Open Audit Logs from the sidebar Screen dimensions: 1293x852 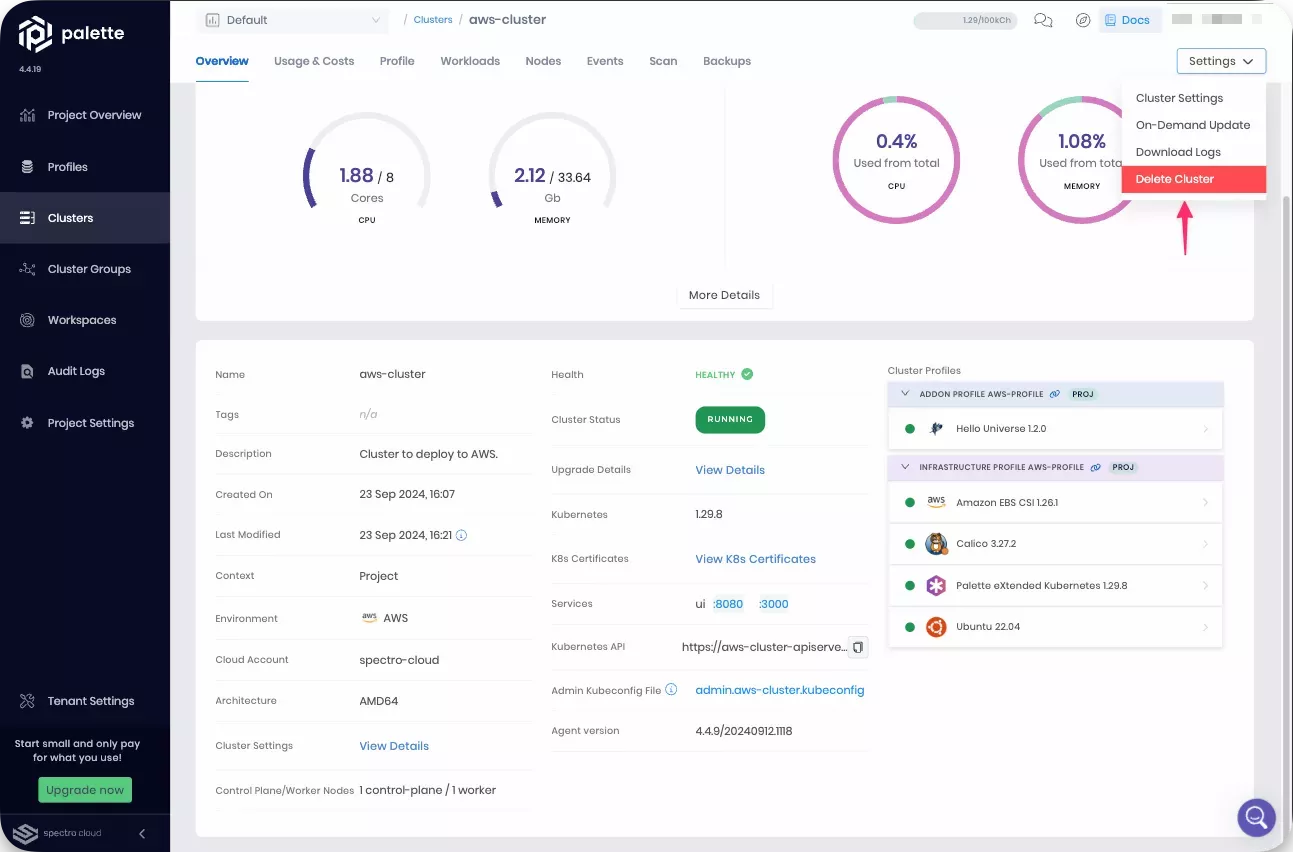tap(76, 371)
